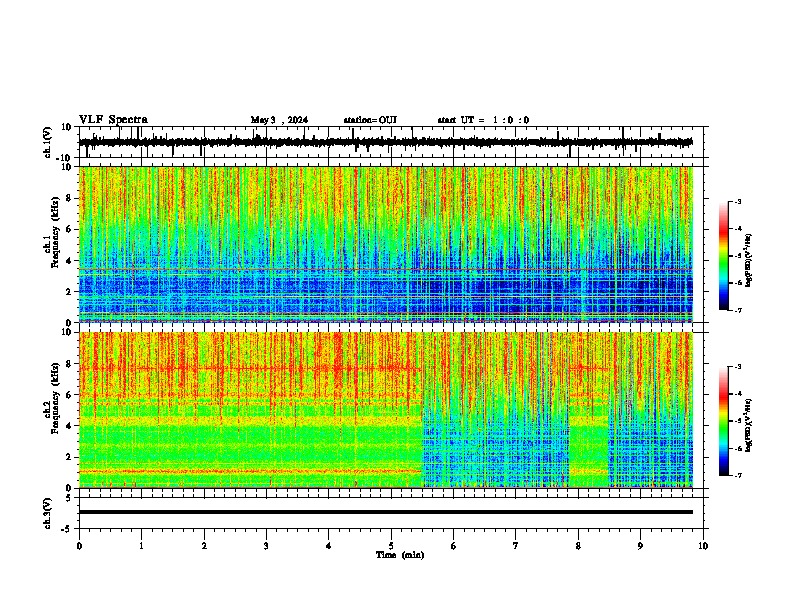Image resolution: width=792 pixels, height=612 pixels.
Task: Click the ch.3 flat black trace line
Action: point(385,512)
